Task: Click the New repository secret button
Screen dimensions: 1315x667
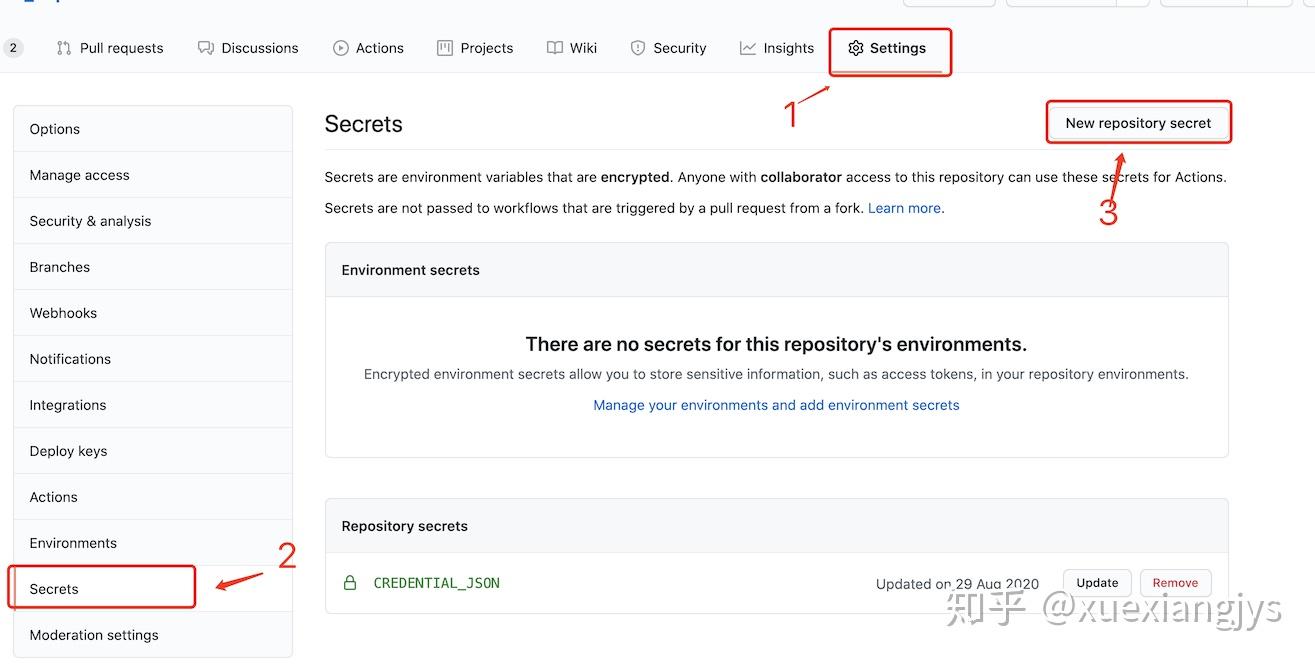Action: coord(1138,123)
